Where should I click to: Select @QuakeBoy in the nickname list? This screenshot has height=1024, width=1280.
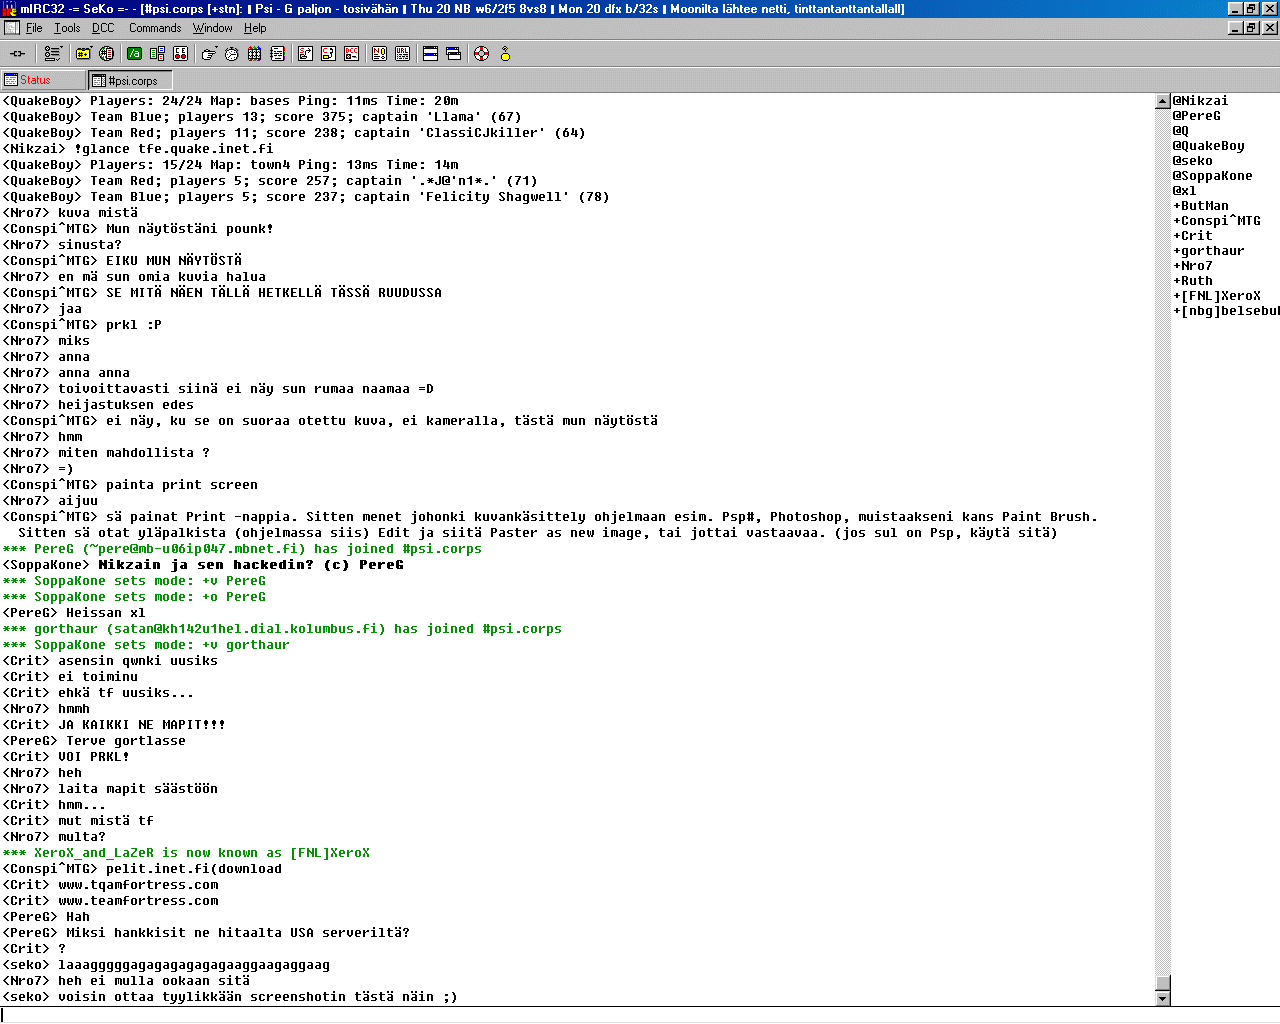tap(1209, 146)
